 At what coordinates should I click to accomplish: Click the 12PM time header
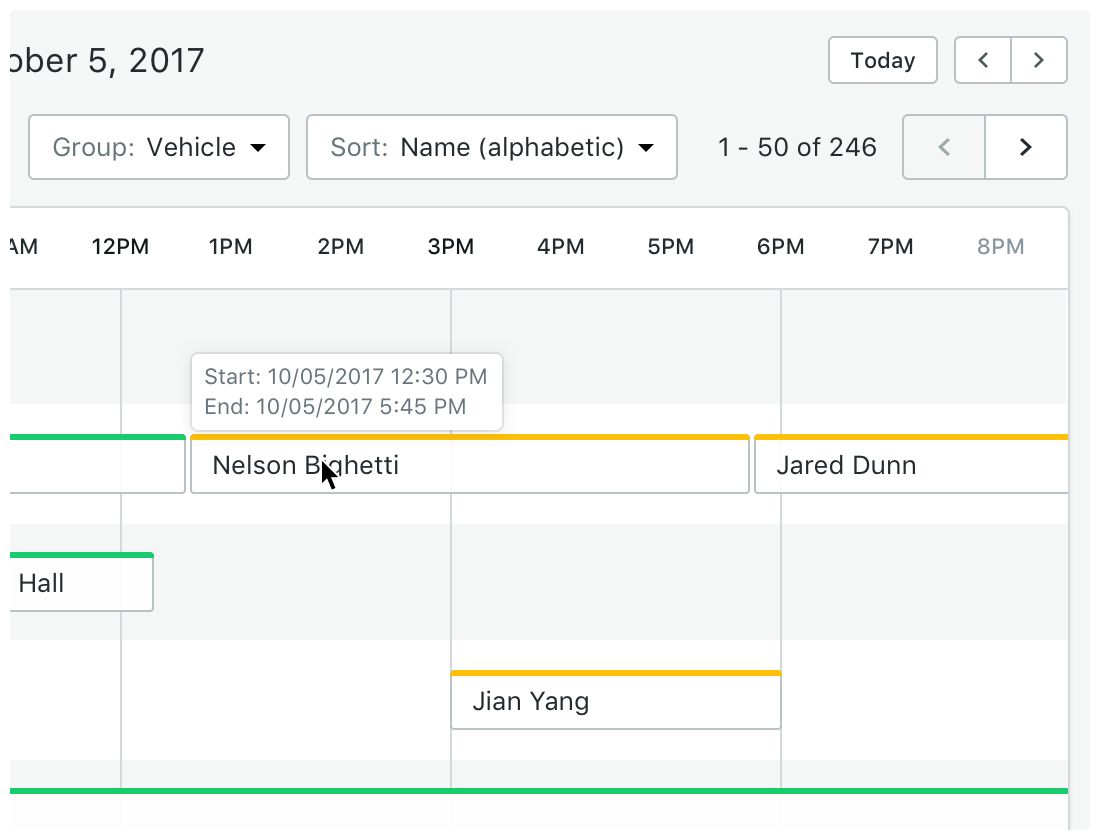(x=120, y=246)
